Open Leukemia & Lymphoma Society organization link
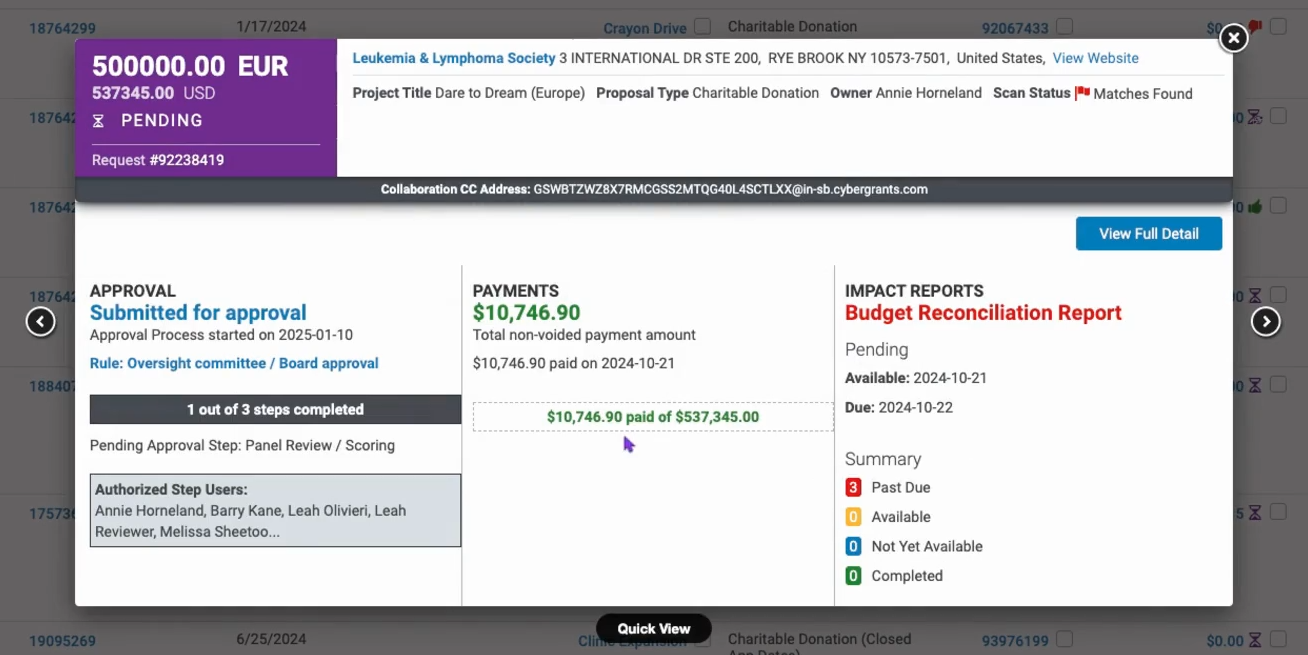Image resolution: width=1308 pixels, height=655 pixels. (454, 58)
